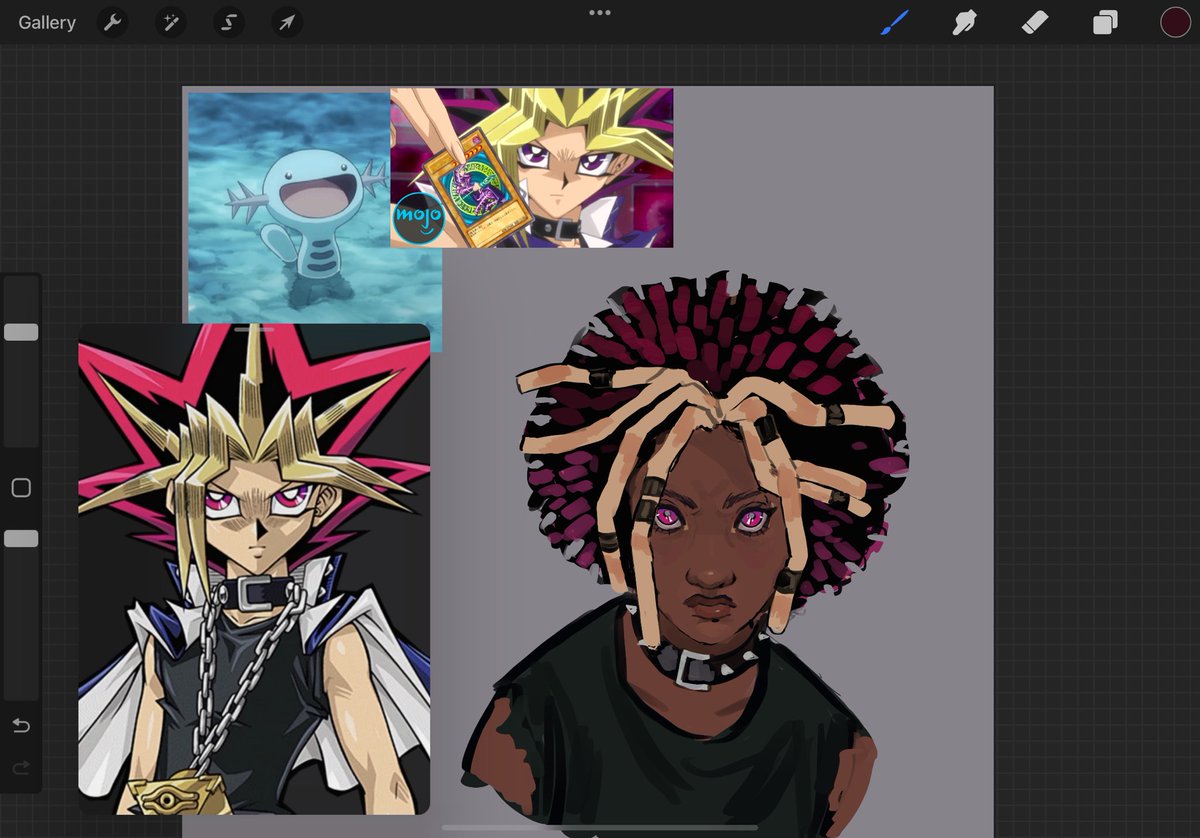Open the Layers panel
Image resolution: width=1200 pixels, height=838 pixels.
click(x=1105, y=22)
